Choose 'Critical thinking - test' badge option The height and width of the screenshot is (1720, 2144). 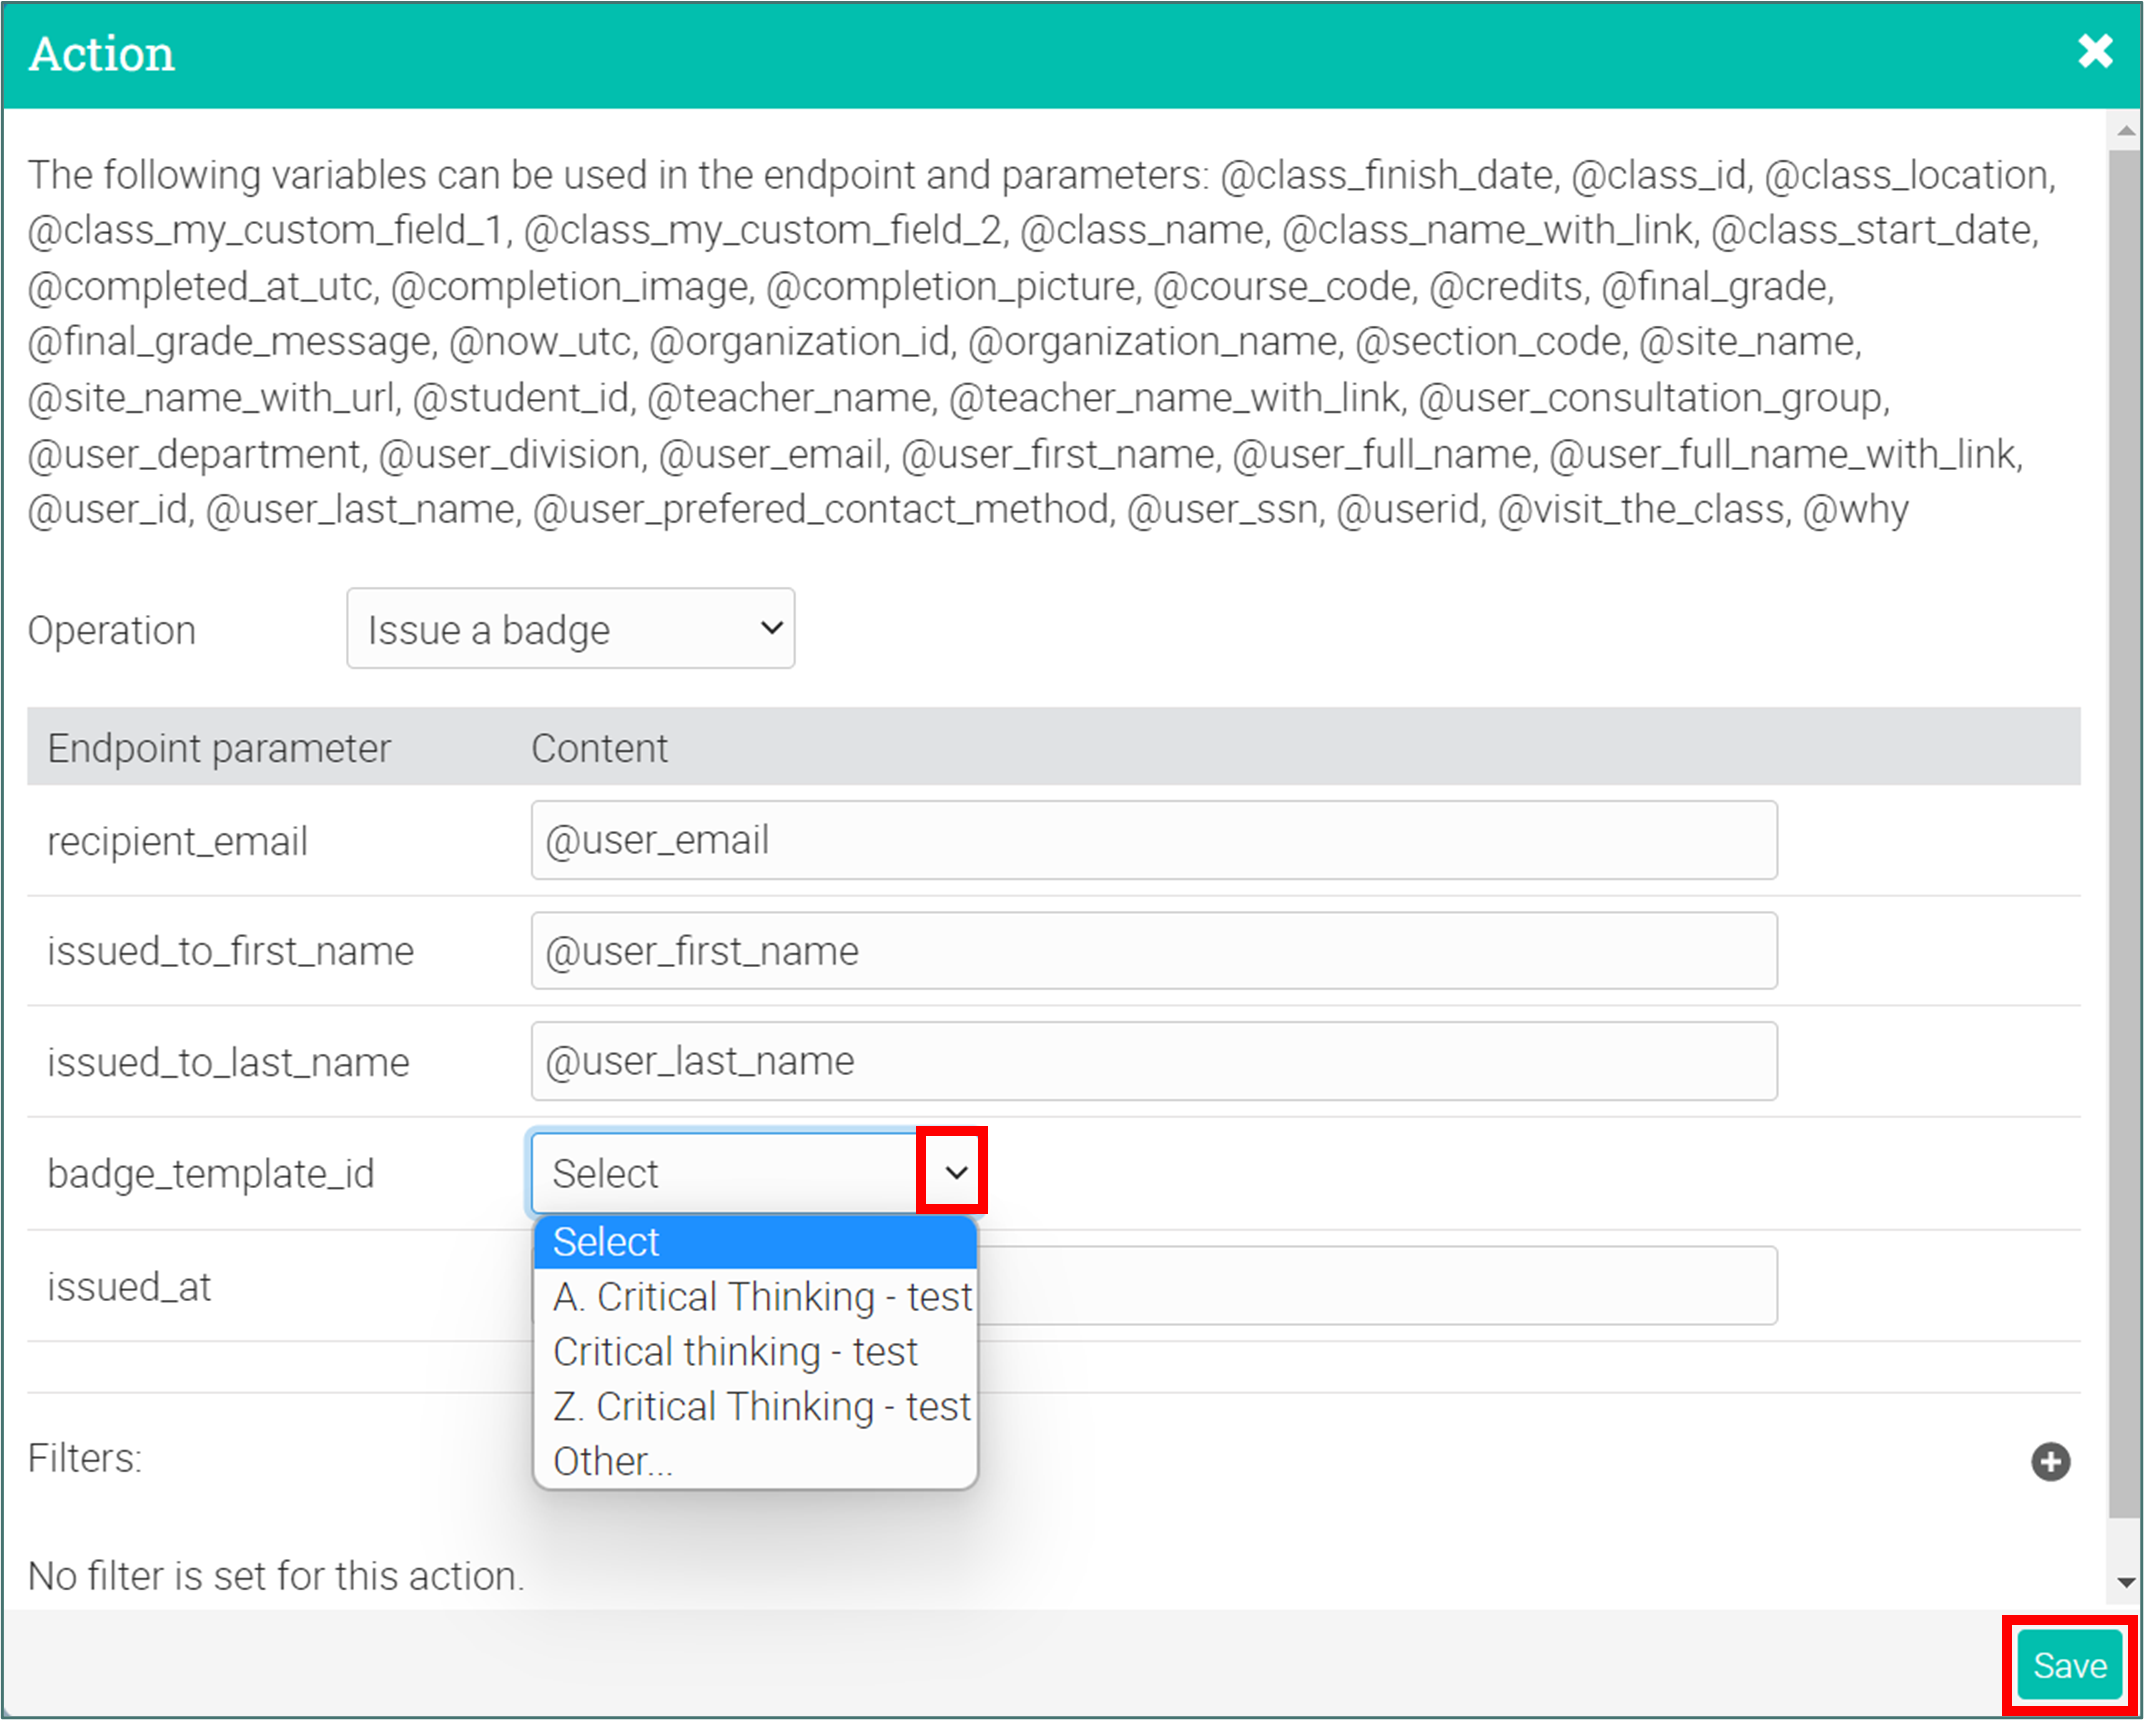pos(735,1352)
